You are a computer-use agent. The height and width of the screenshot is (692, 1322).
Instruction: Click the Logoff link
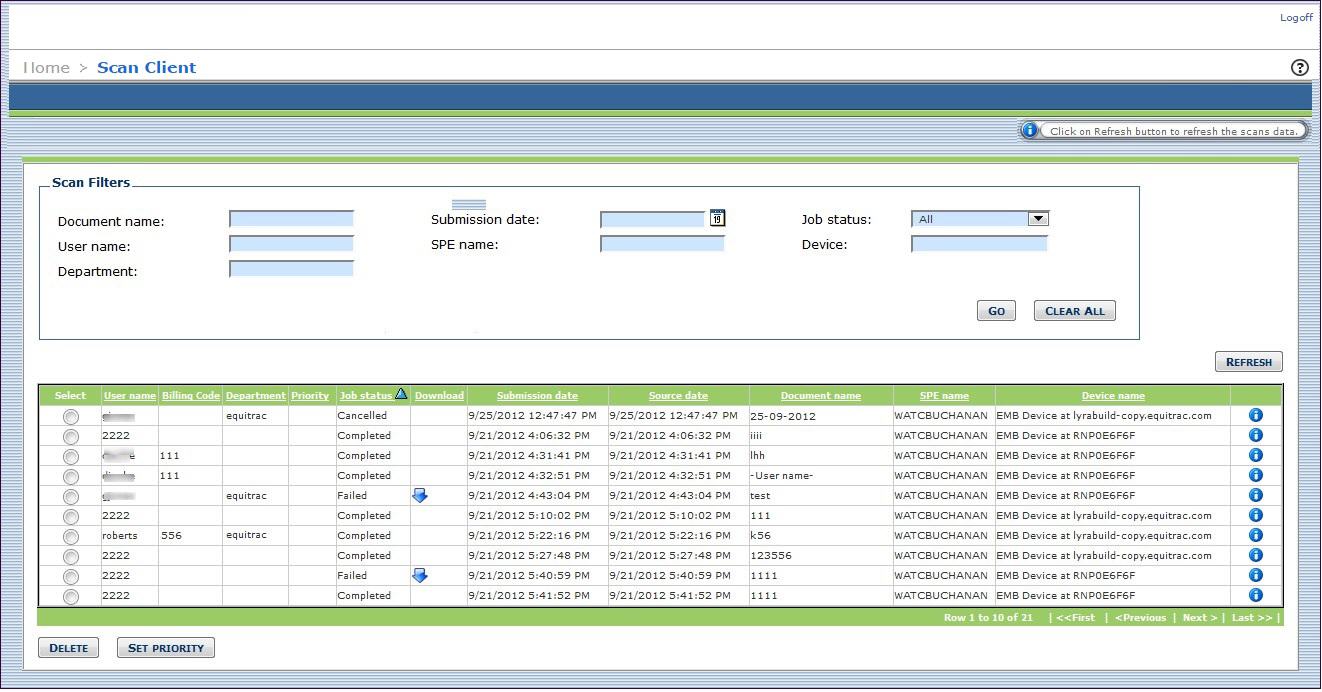1296,18
